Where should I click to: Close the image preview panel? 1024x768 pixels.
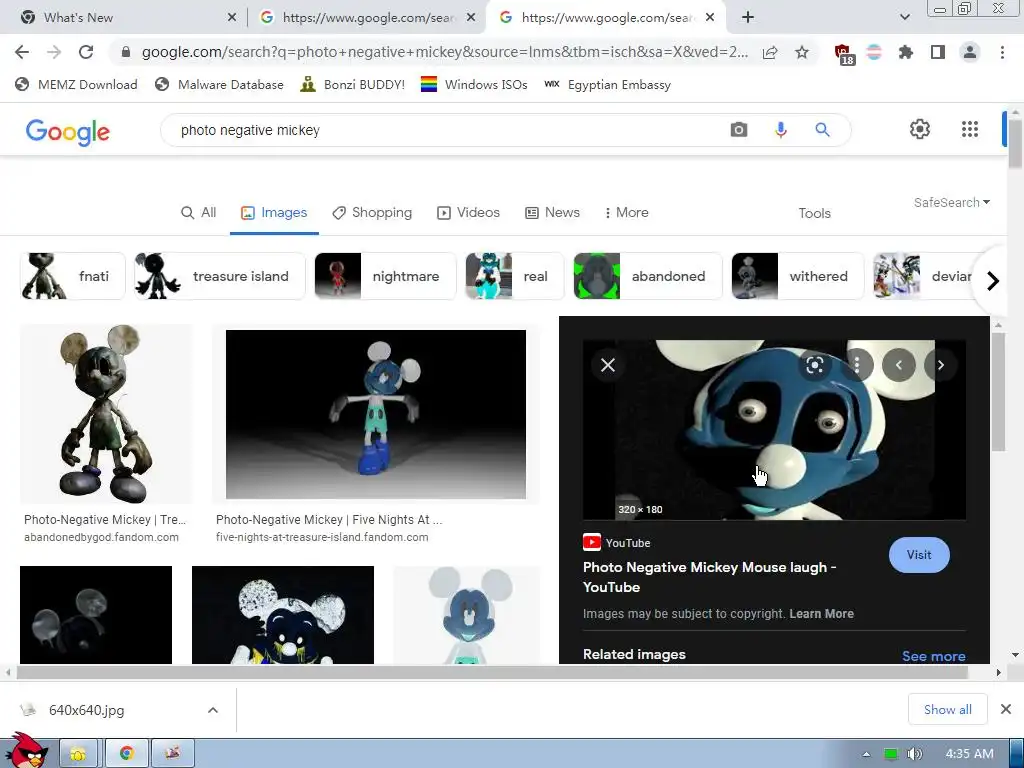click(608, 365)
